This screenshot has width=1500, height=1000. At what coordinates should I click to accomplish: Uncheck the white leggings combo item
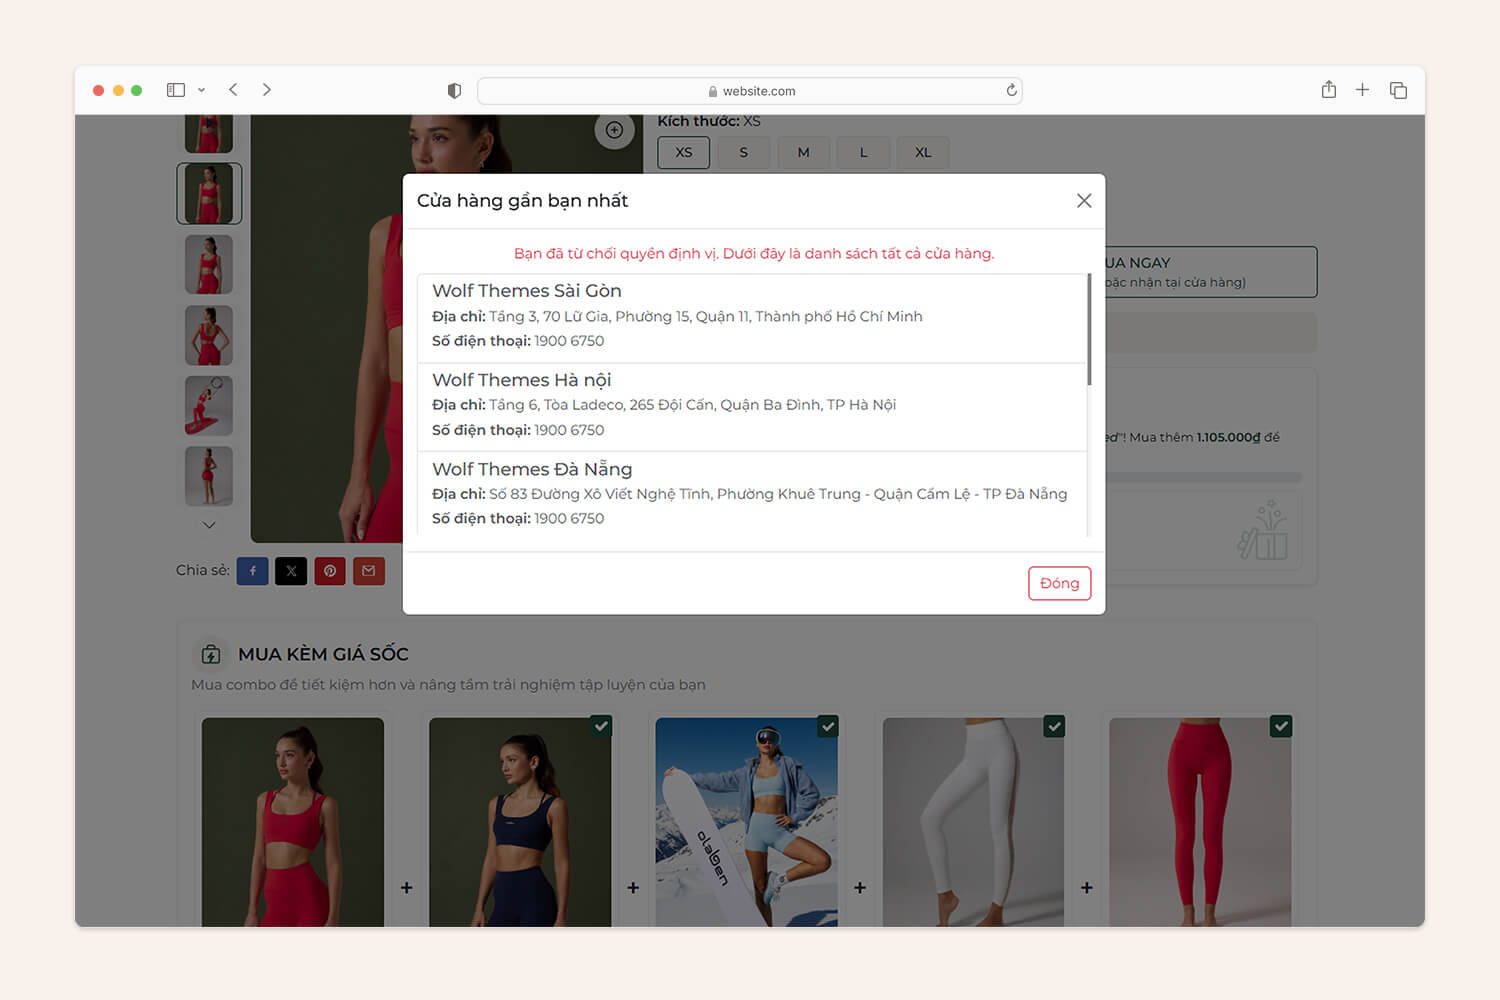pyautogui.click(x=1054, y=727)
